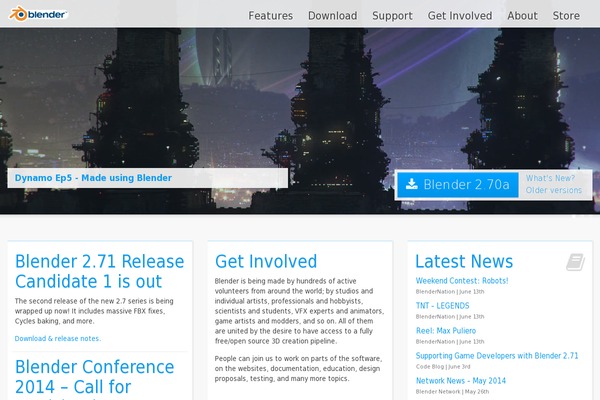Read Weekend Contest: Robots! news item
Screen dimensions: 600x400
click(x=462, y=281)
